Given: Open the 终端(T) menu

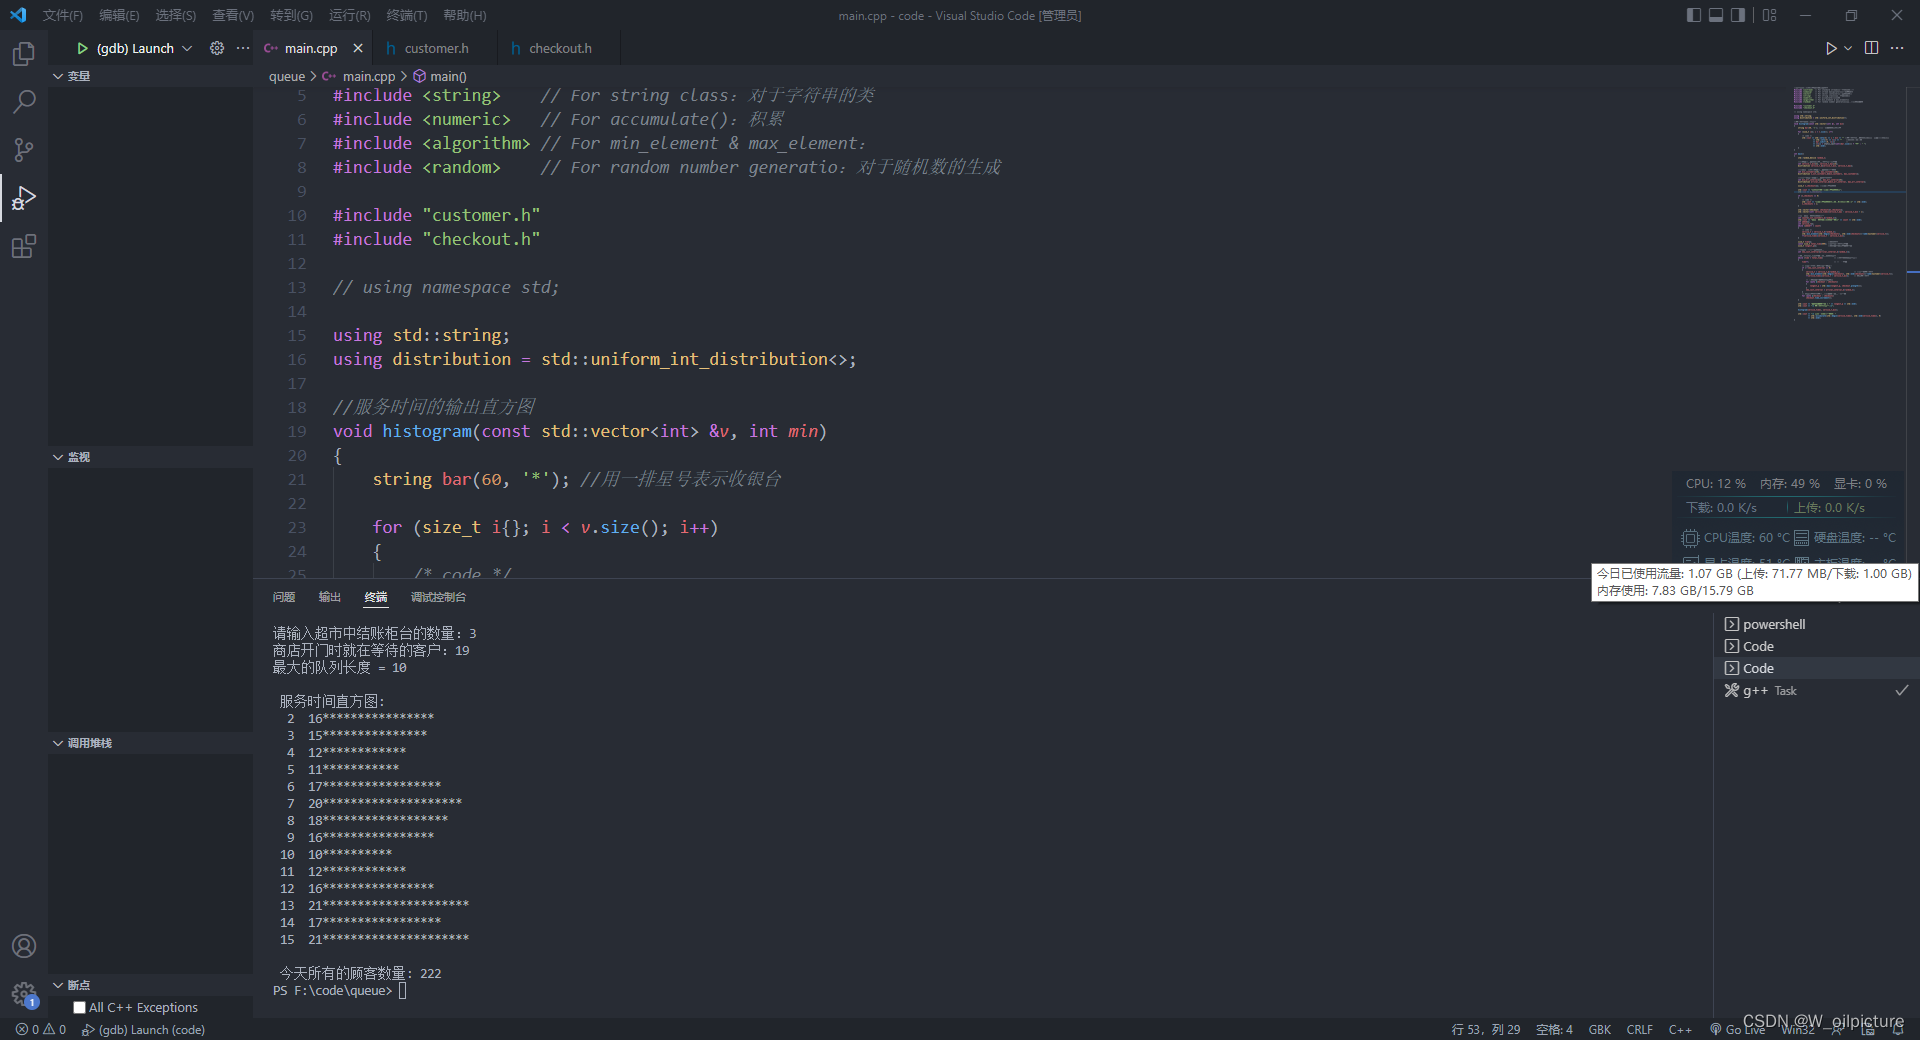Looking at the screenshot, I should 407,15.
